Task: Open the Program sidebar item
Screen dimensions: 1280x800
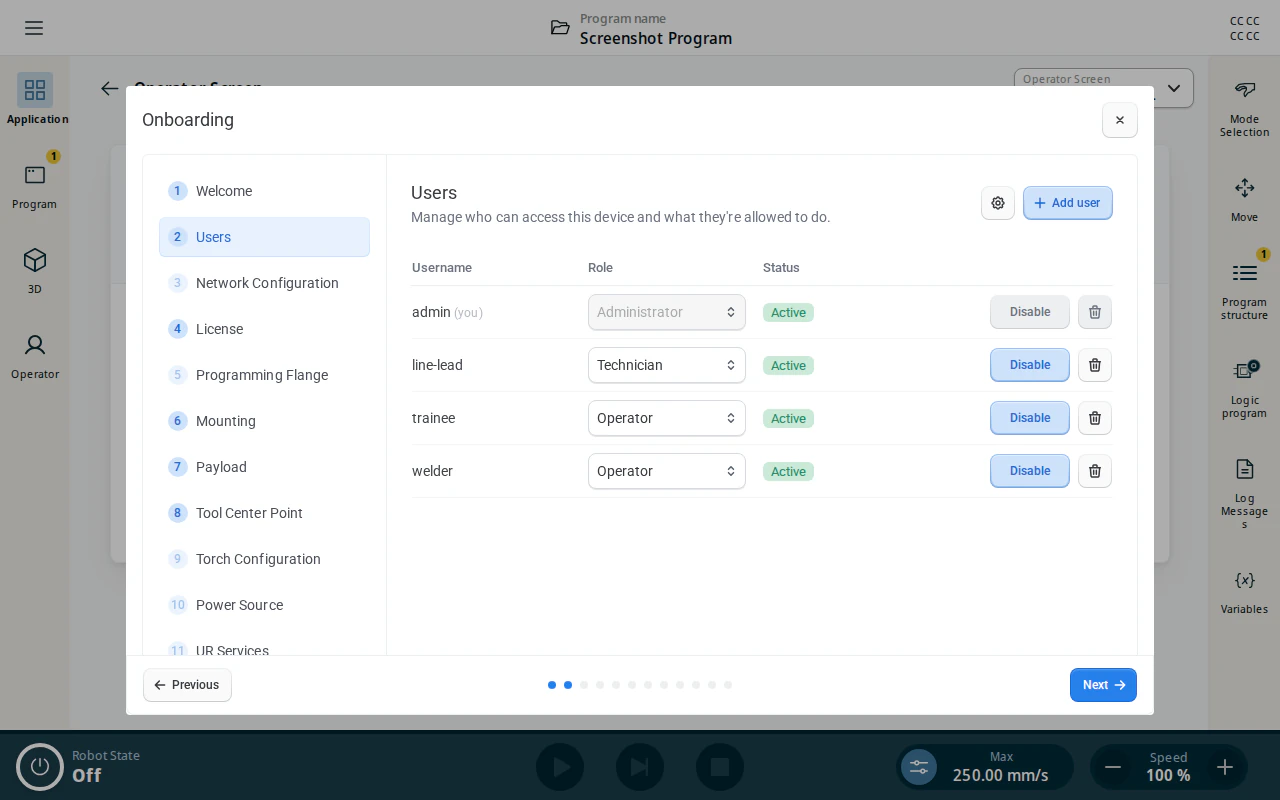Action: [35, 185]
